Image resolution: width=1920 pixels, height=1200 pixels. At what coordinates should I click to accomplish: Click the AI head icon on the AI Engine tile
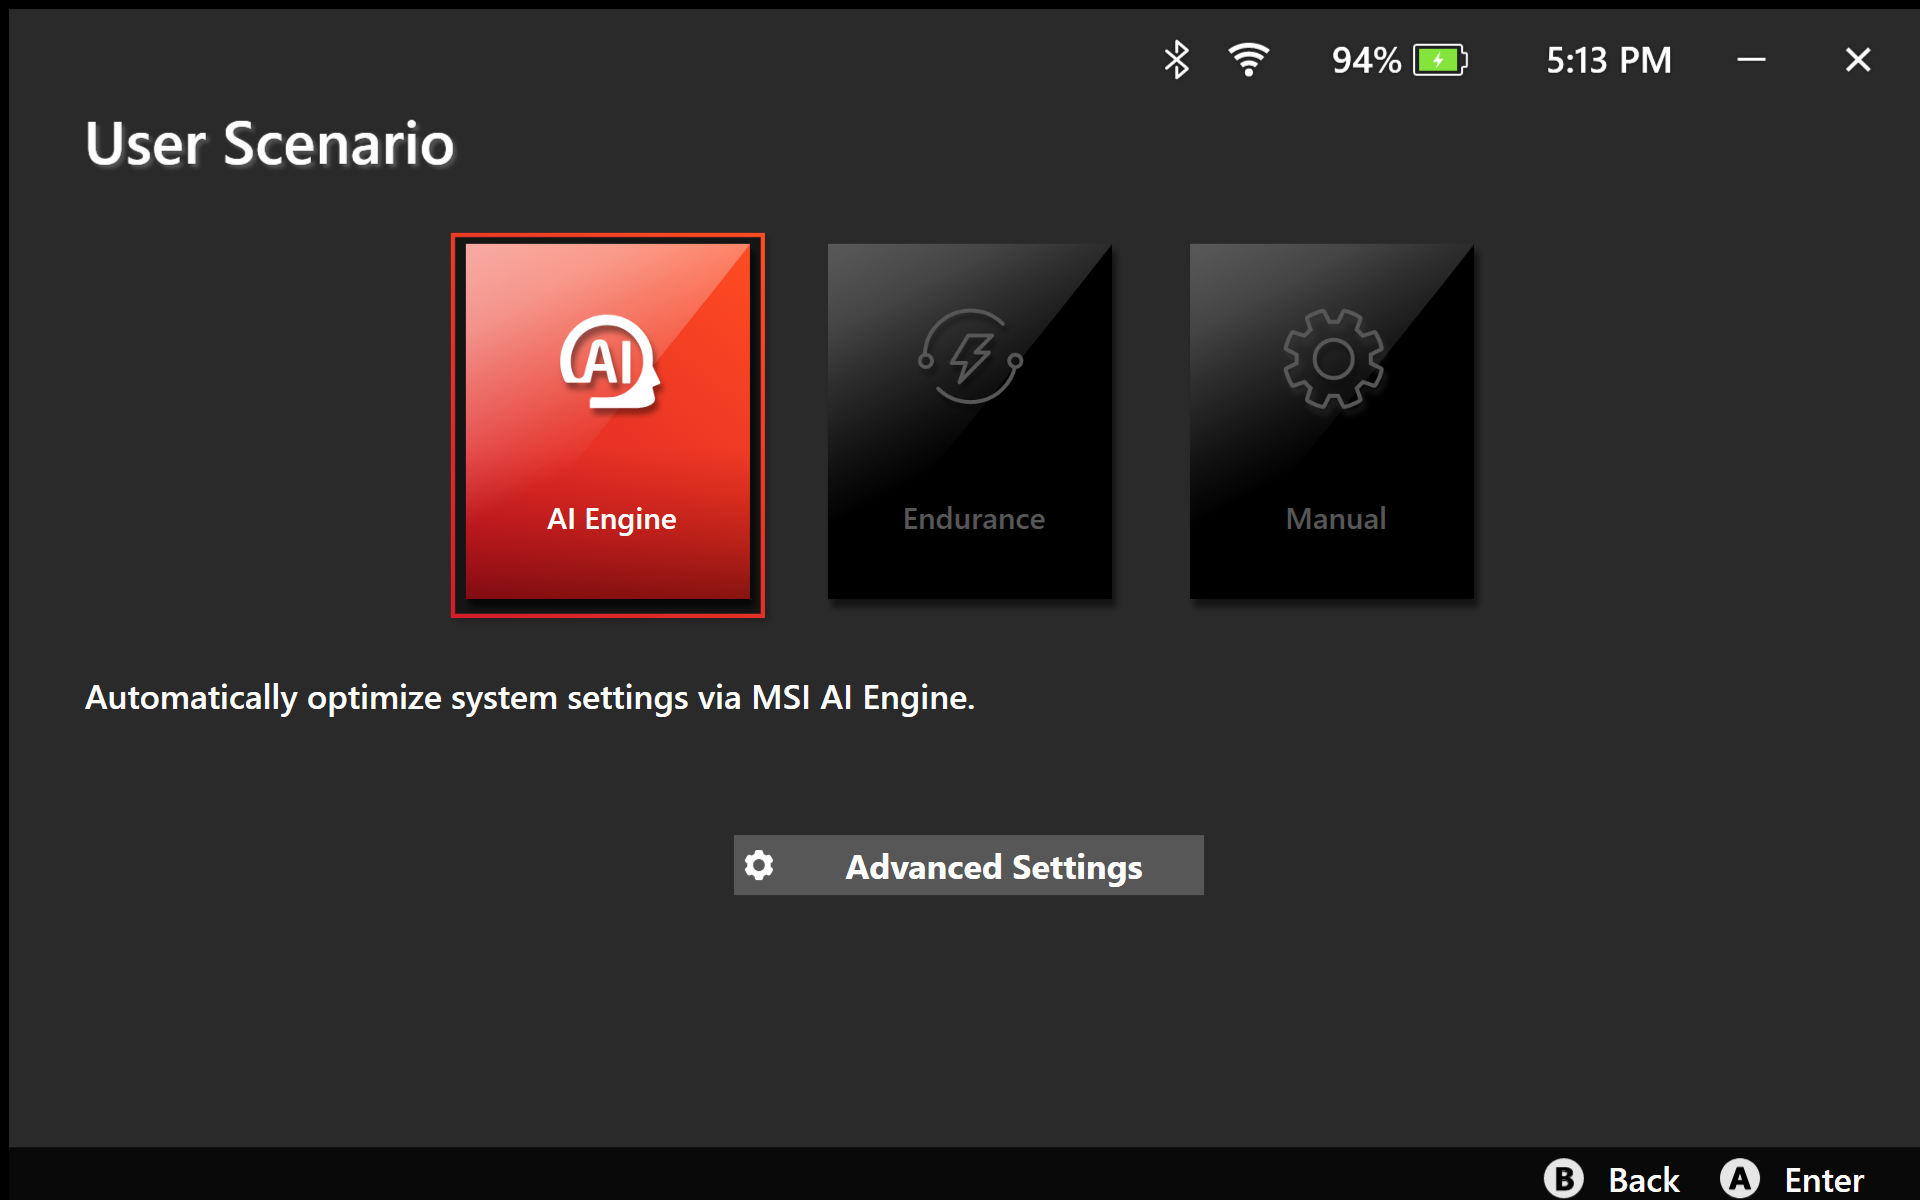609,362
